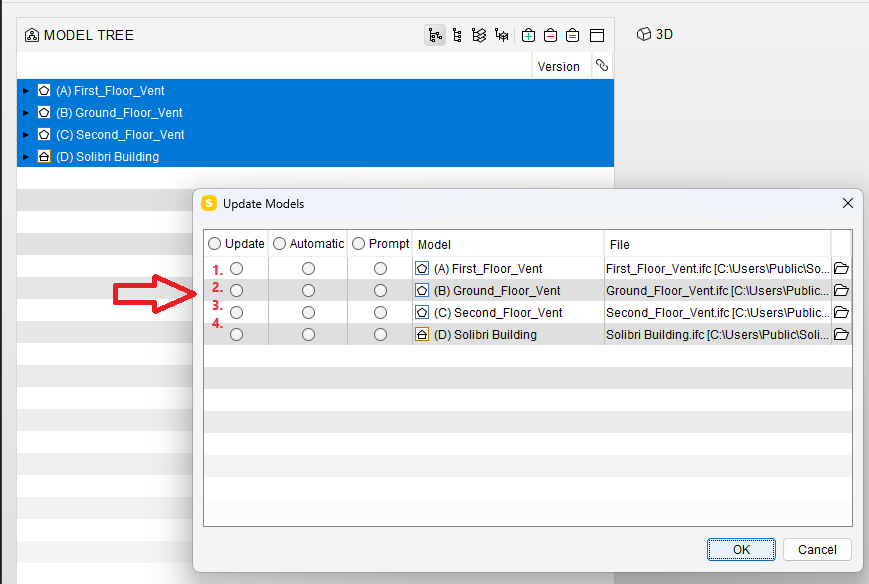869x584 pixels.
Task: Select Update radio for Ground_Floor_Vent
Action: pos(237,290)
